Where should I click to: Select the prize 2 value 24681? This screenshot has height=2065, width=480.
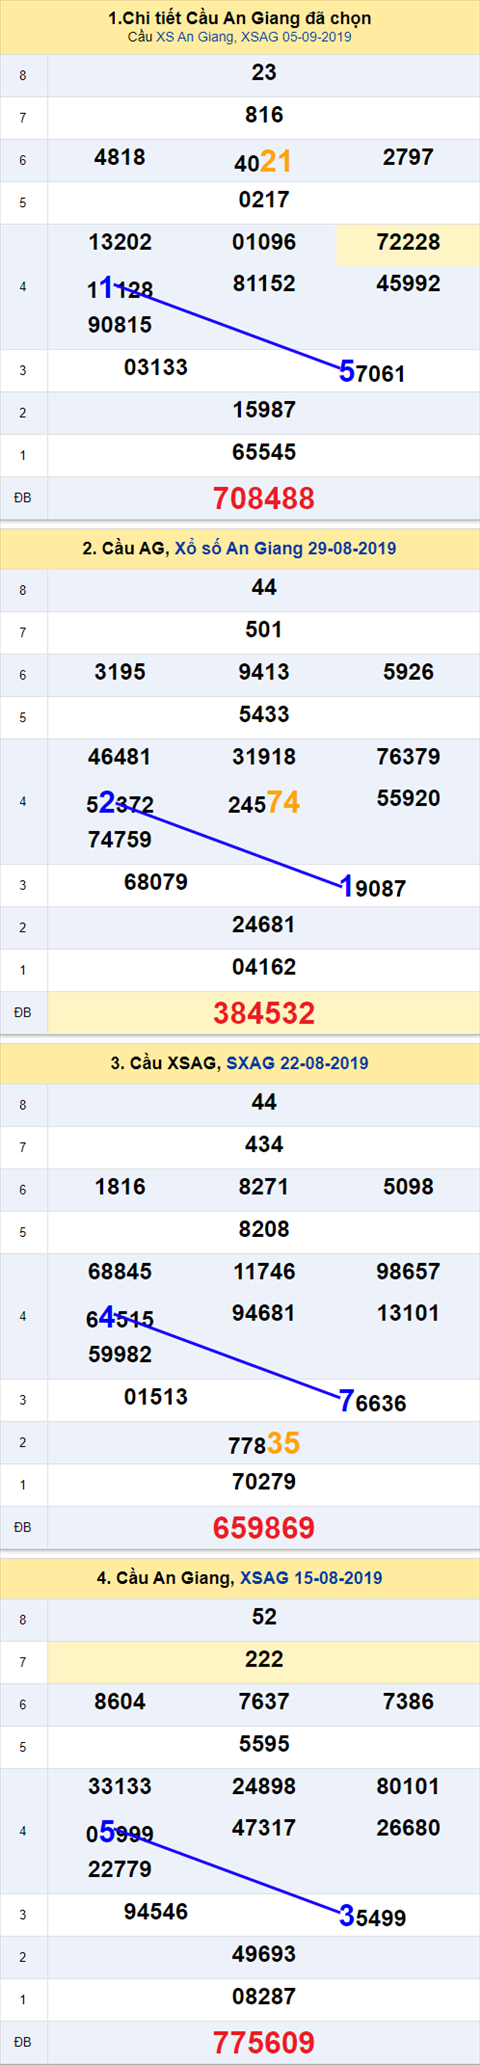[264, 925]
